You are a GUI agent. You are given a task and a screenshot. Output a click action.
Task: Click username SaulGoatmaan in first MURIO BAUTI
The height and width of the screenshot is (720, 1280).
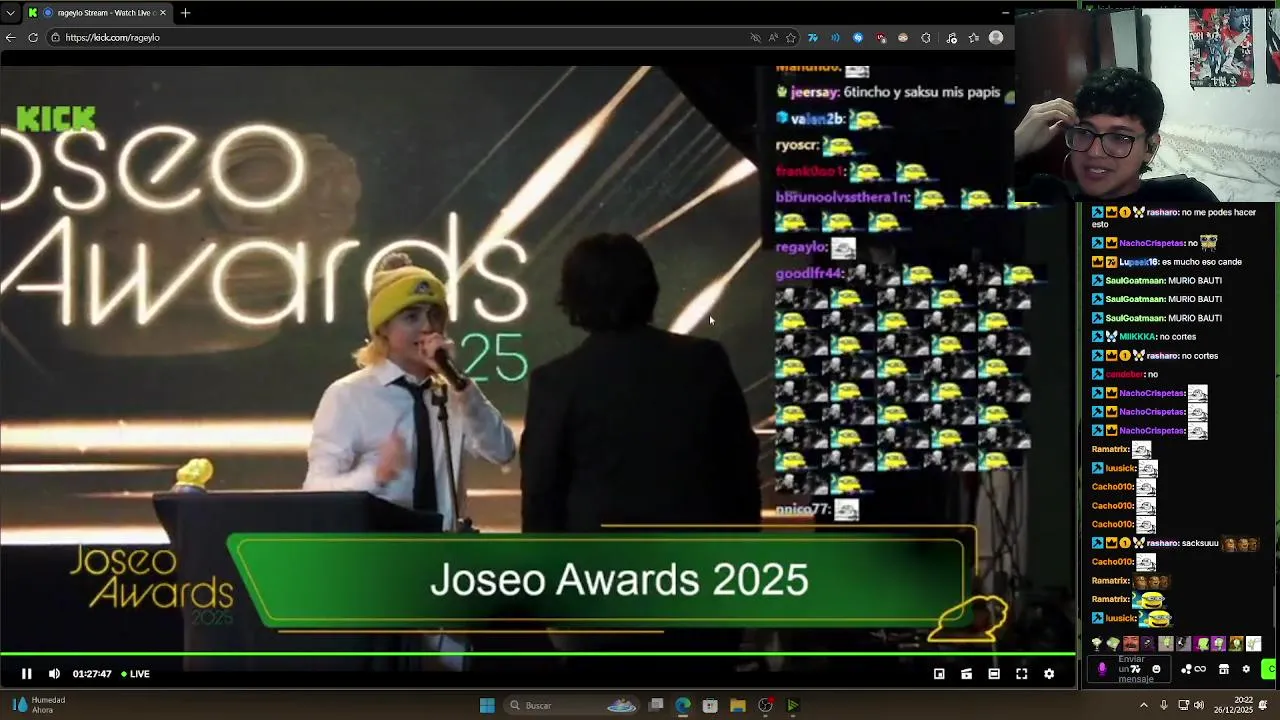1135,281
